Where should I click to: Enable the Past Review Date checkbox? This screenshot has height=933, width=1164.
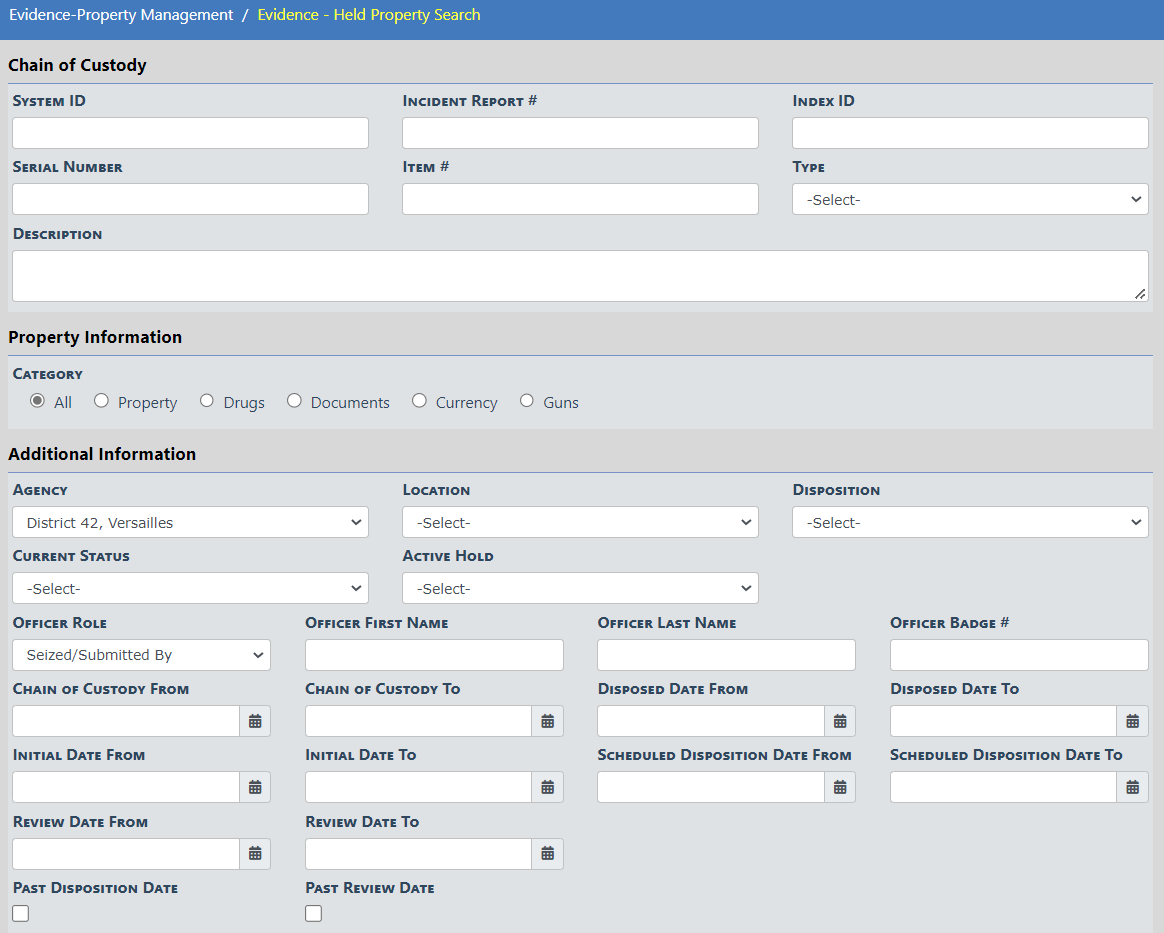pyautogui.click(x=314, y=913)
